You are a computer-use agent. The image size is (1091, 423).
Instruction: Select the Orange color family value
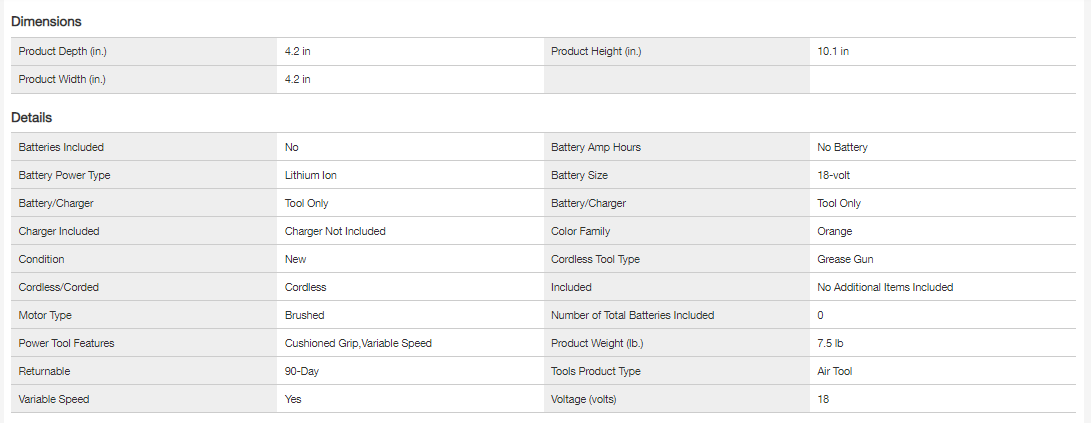pos(835,231)
